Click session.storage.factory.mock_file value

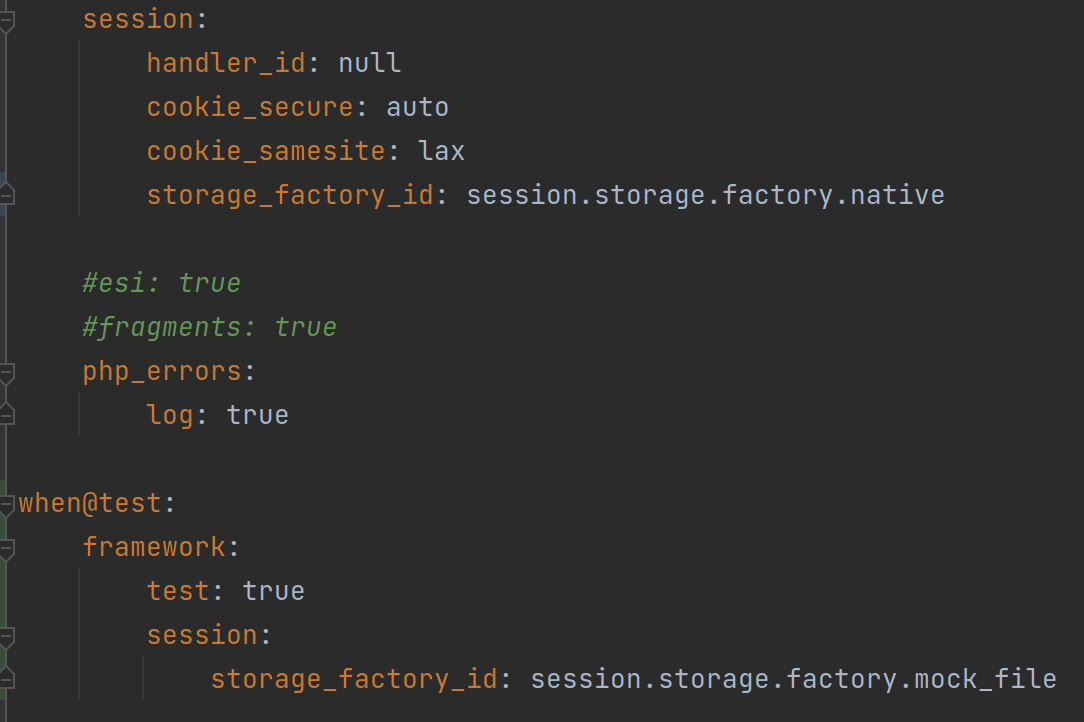click(794, 679)
